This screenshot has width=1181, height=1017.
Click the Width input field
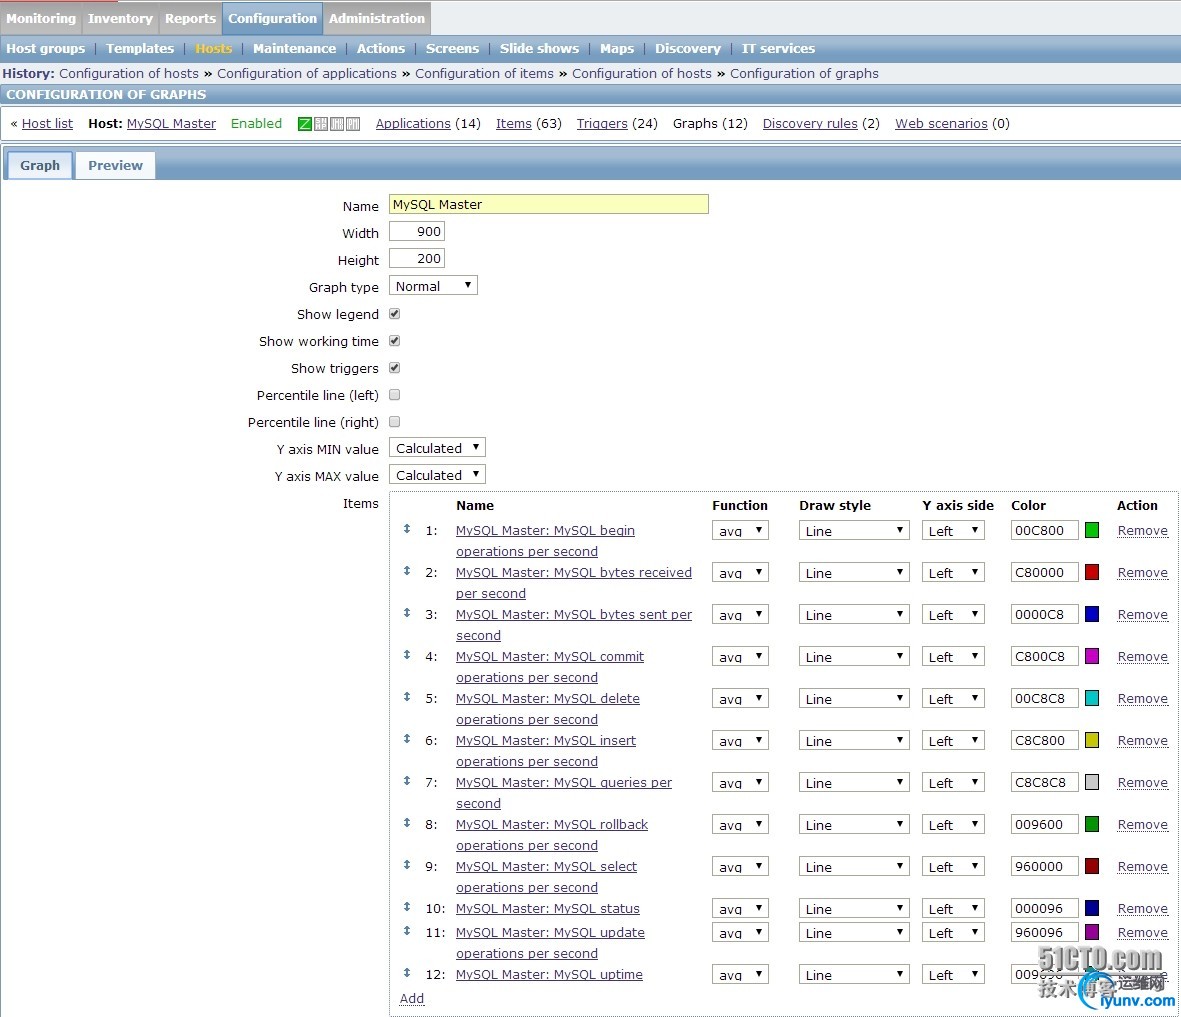click(417, 231)
